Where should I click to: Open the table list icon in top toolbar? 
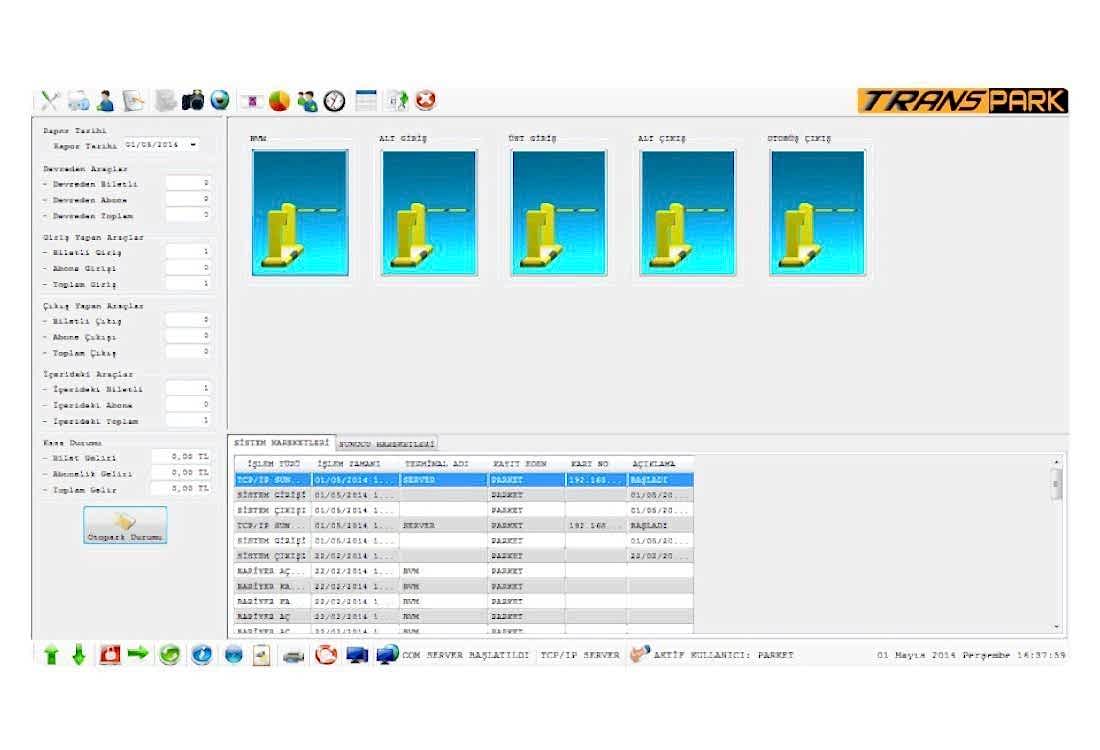tap(365, 101)
